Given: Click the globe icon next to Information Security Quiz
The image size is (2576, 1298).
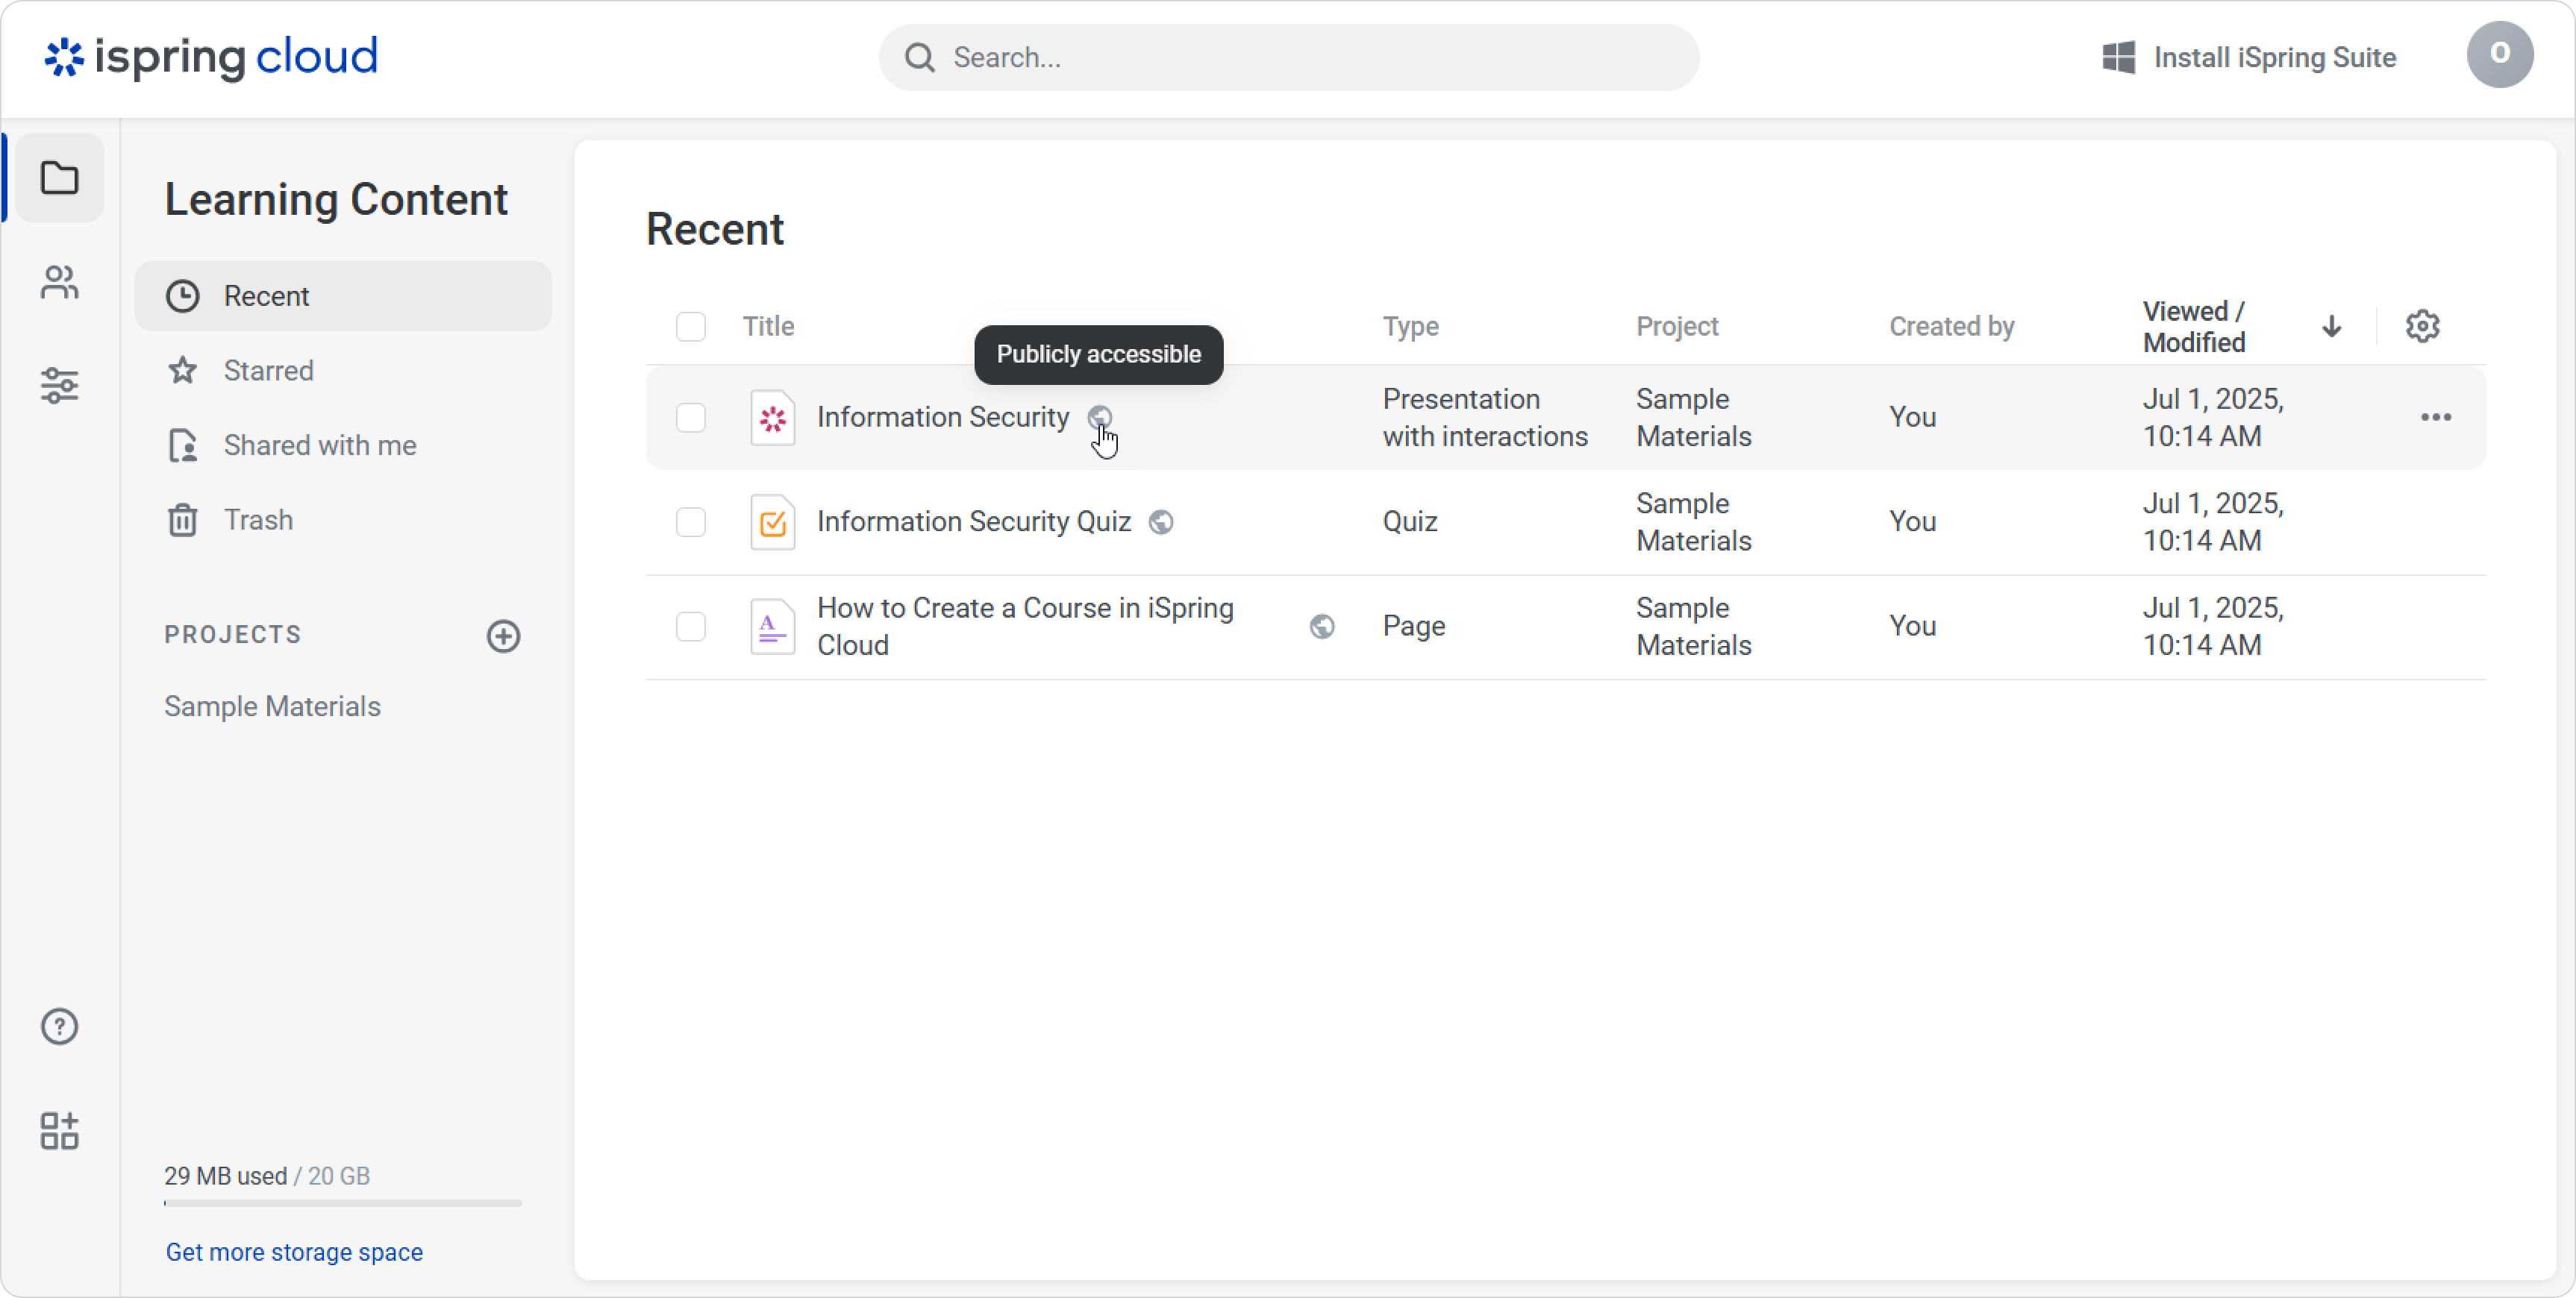Looking at the screenshot, I should 1160,522.
